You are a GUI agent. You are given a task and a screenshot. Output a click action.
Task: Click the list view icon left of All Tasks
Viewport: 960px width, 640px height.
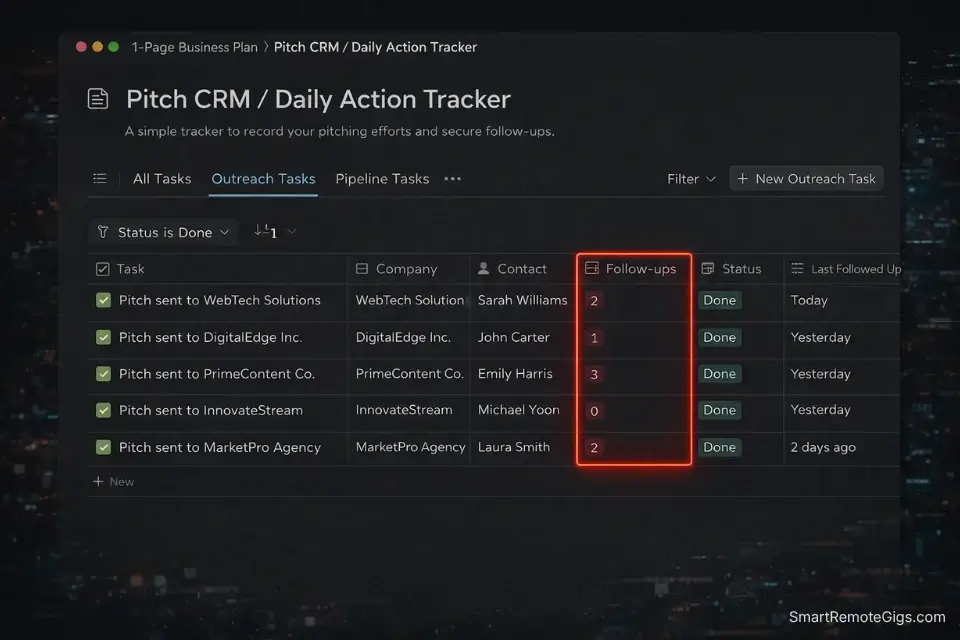click(x=99, y=178)
